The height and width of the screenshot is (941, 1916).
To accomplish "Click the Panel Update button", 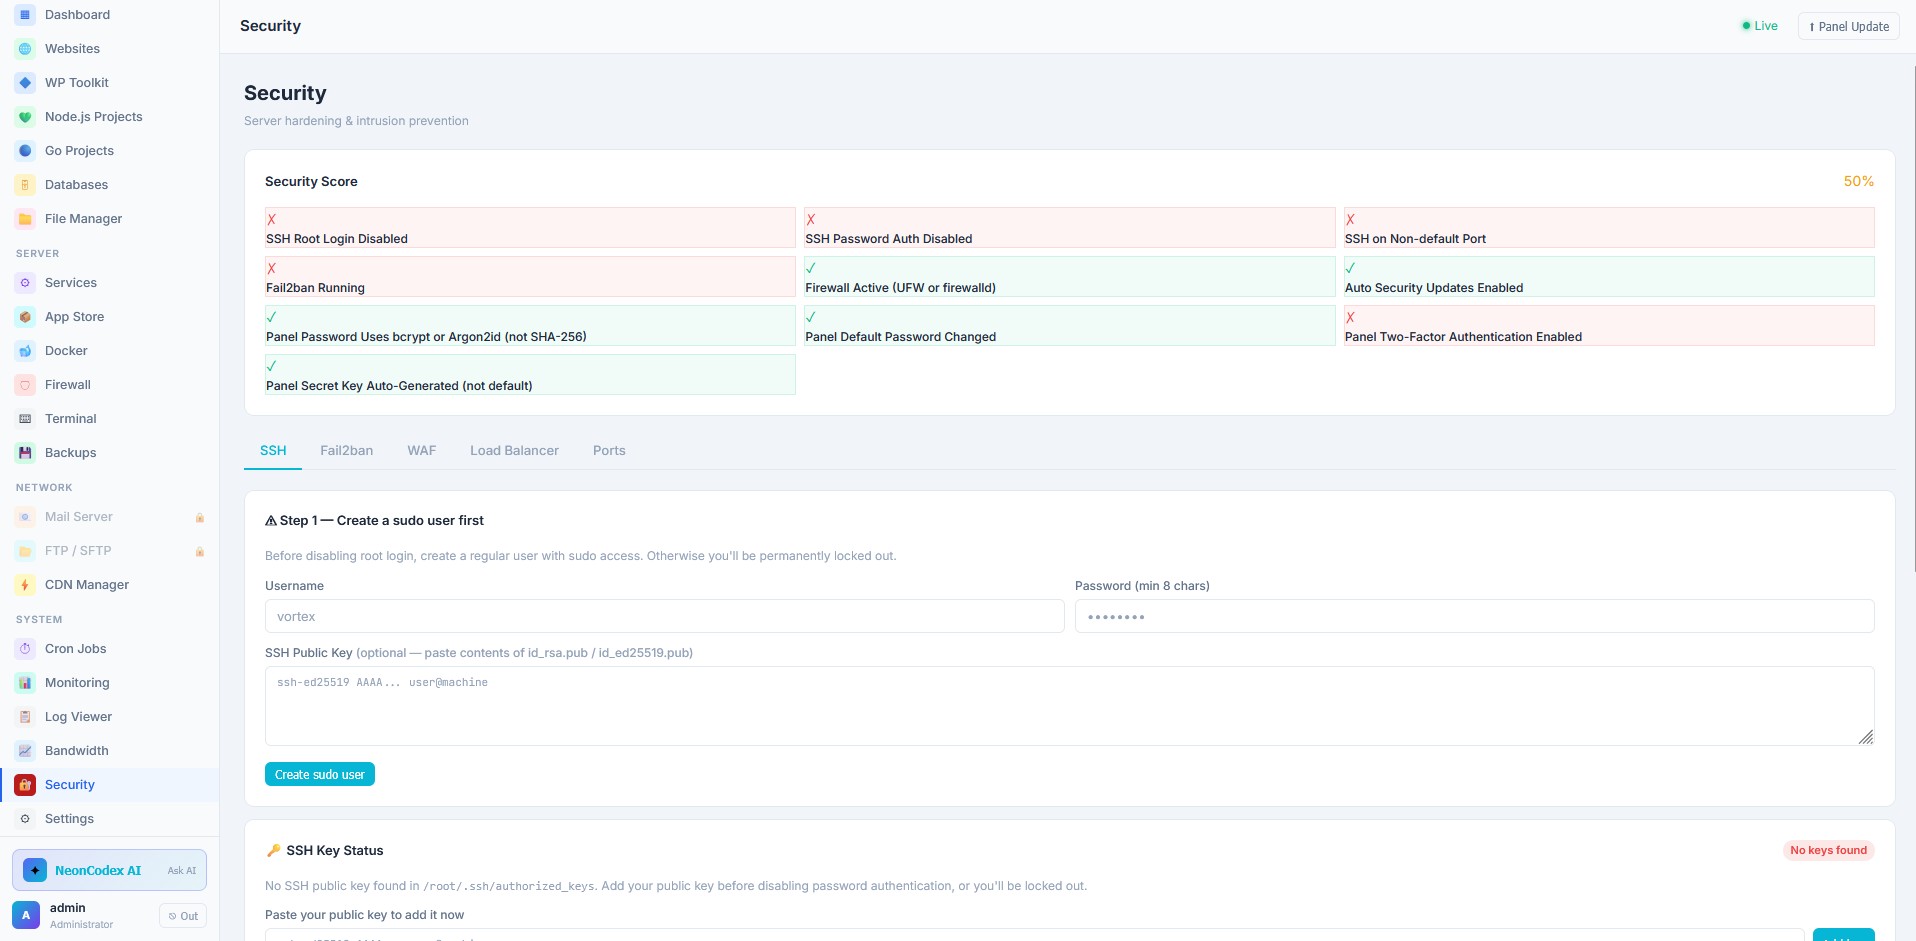I will tap(1849, 26).
